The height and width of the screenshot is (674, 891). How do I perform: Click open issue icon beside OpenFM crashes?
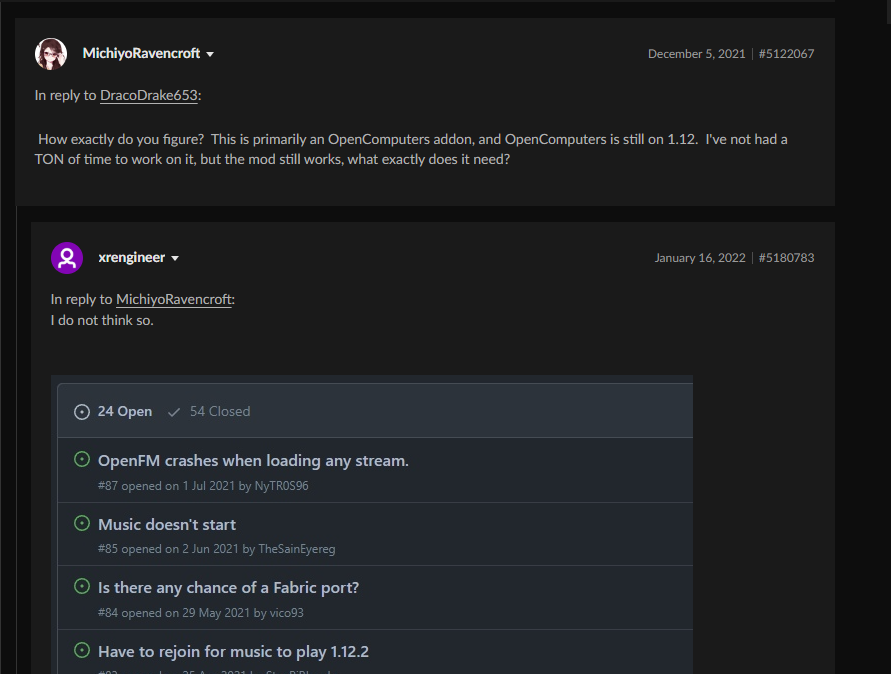click(x=82, y=460)
